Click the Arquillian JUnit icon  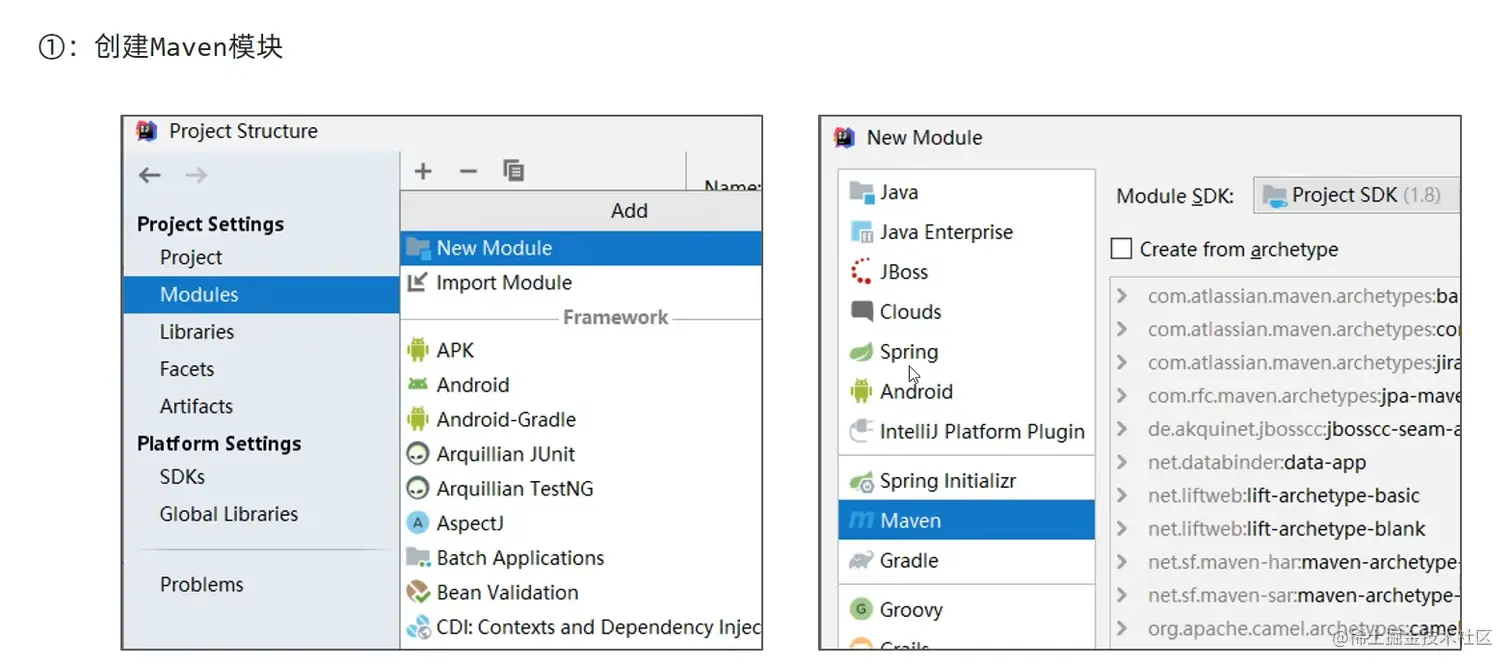point(418,454)
